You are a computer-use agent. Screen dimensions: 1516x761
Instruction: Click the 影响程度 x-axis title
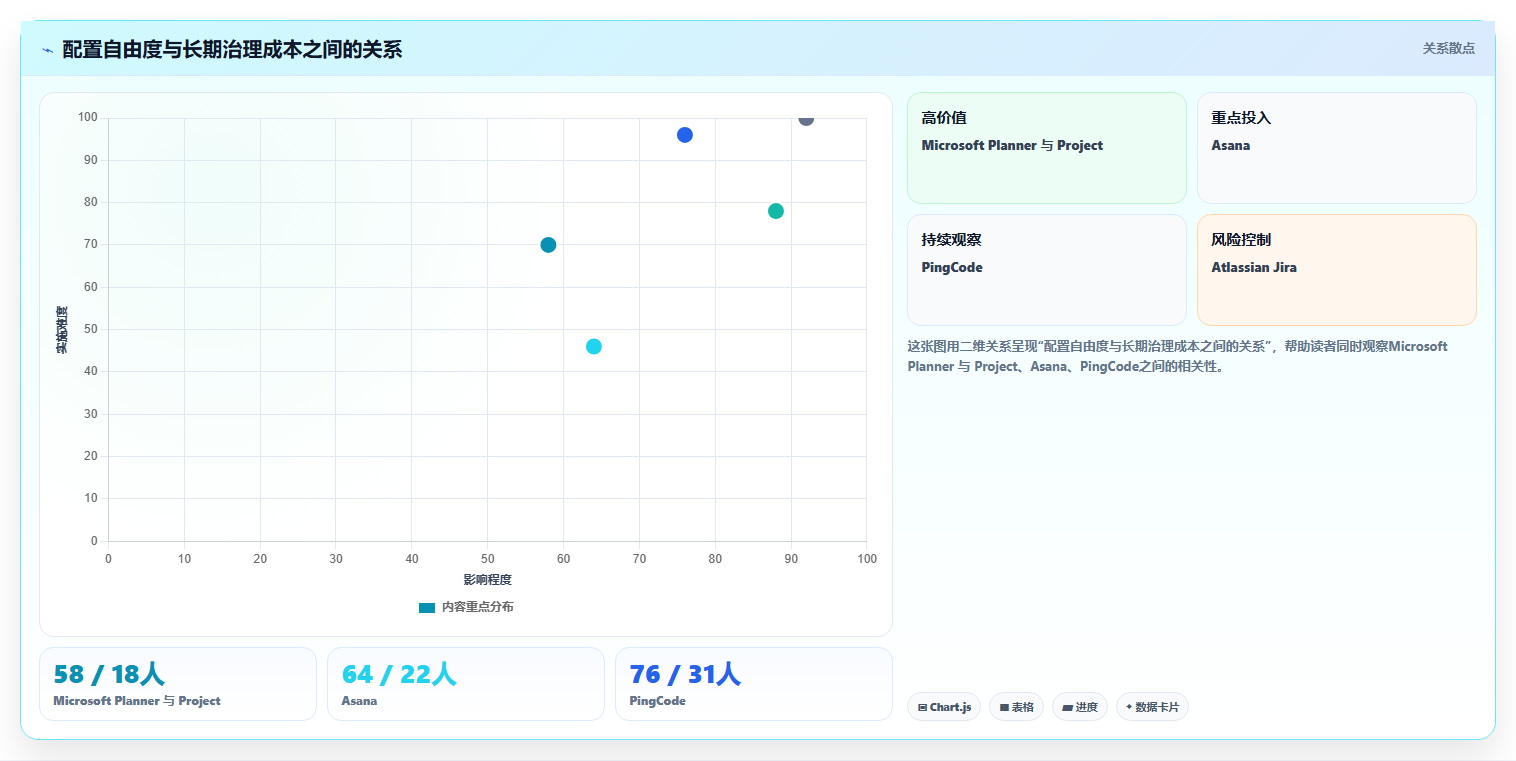487,580
